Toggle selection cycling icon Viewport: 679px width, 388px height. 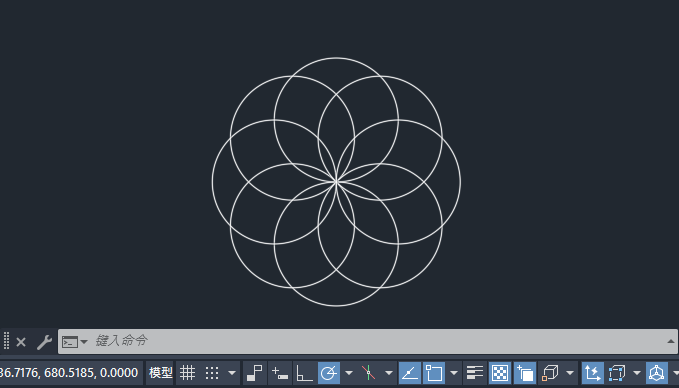click(x=525, y=373)
